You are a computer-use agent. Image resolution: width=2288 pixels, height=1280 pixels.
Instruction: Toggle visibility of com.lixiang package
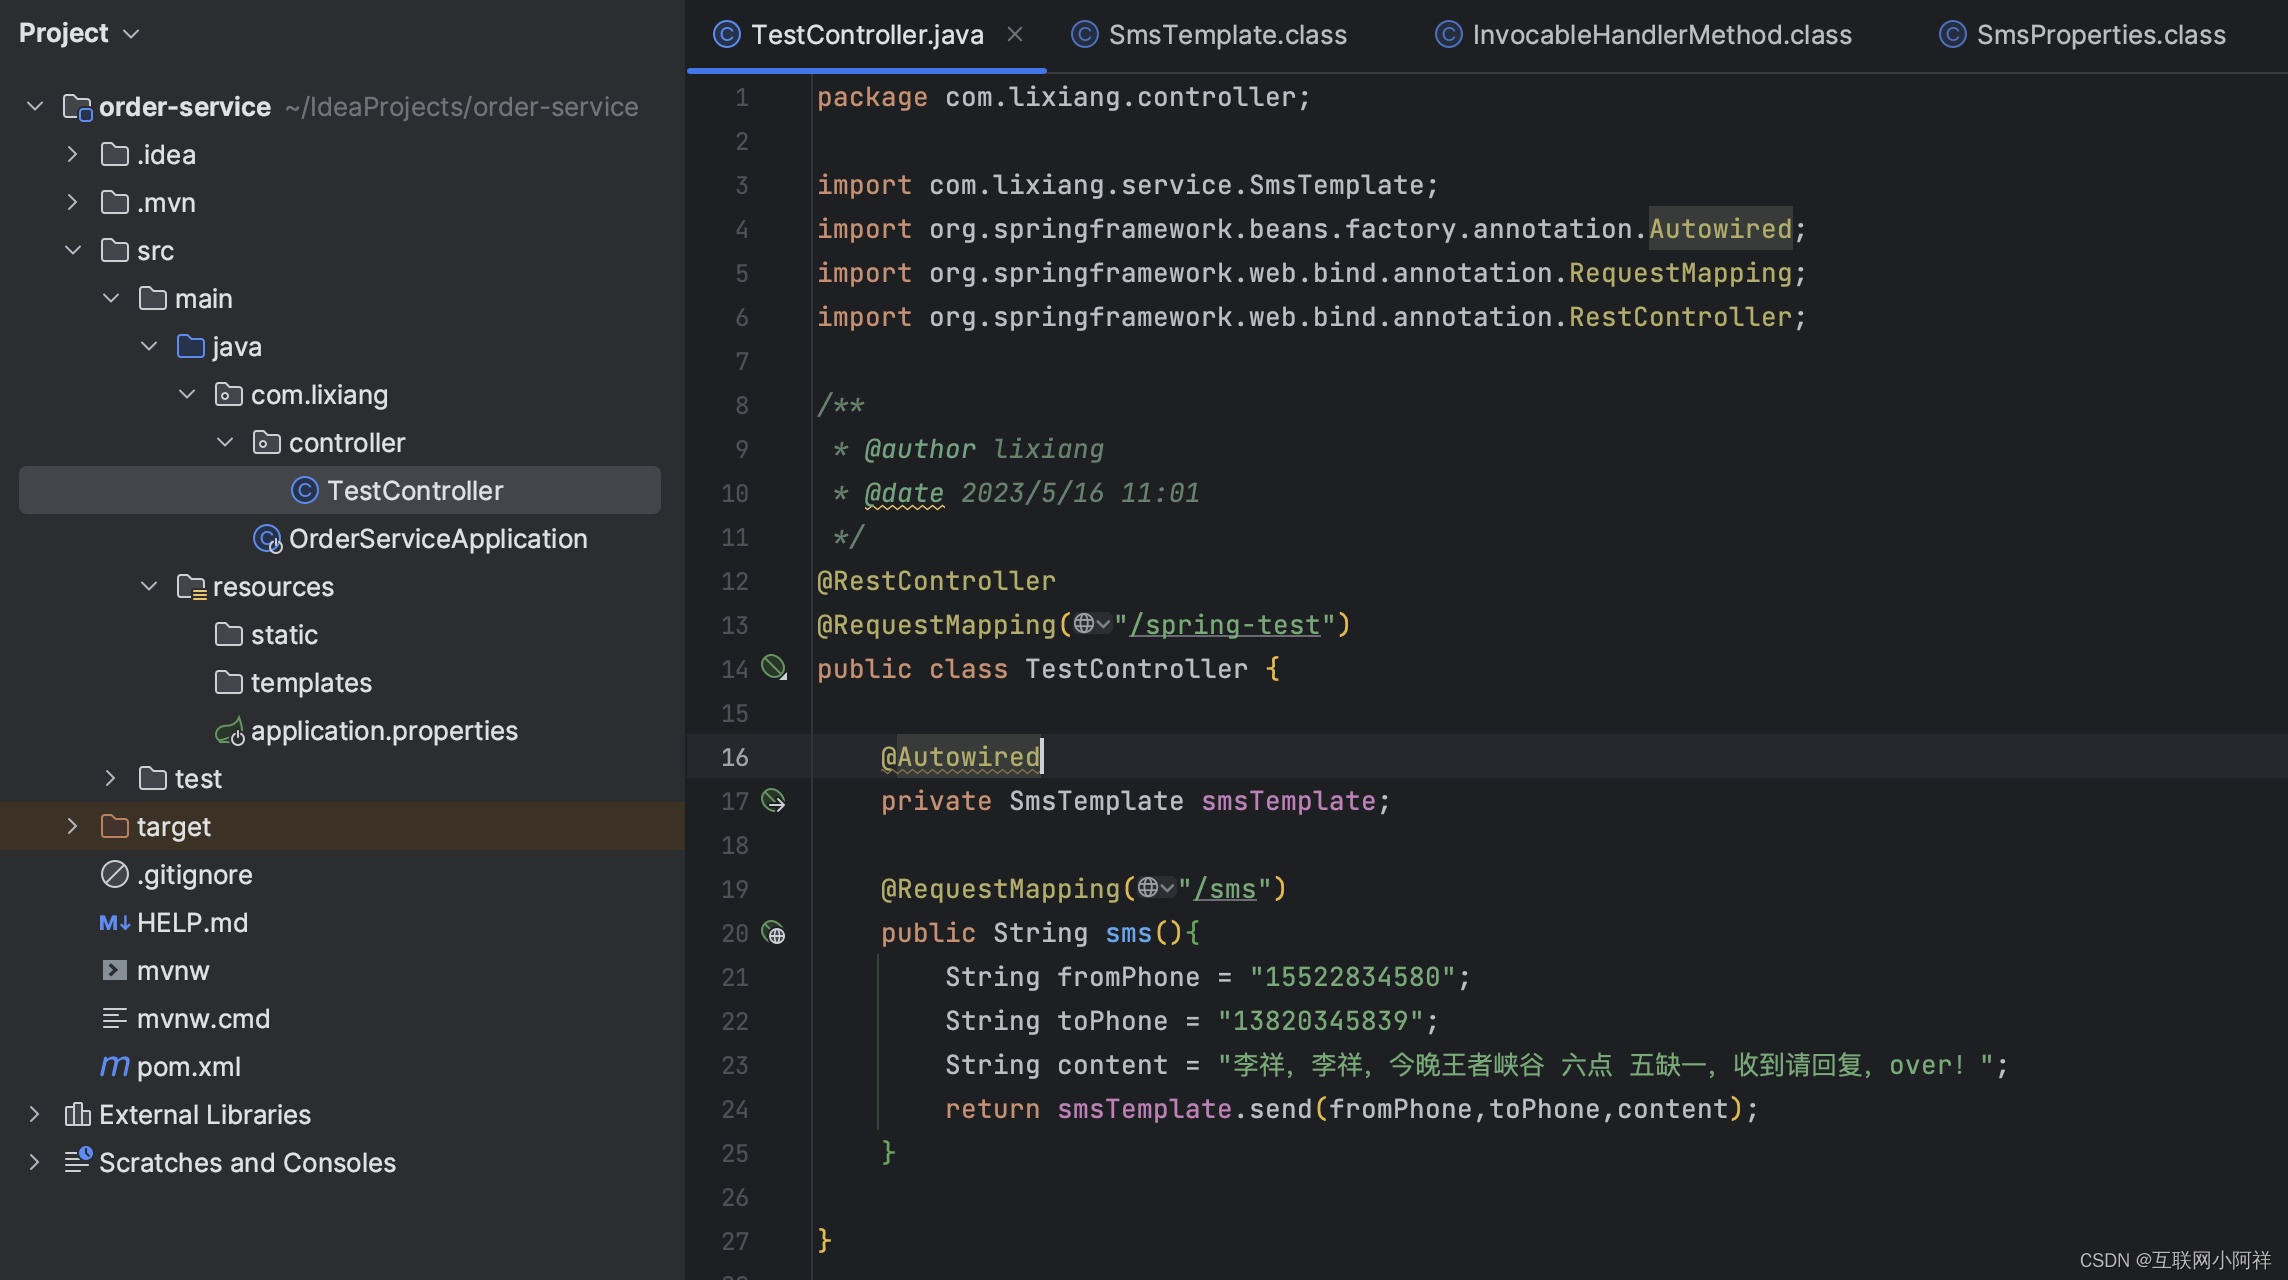(x=185, y=394)
